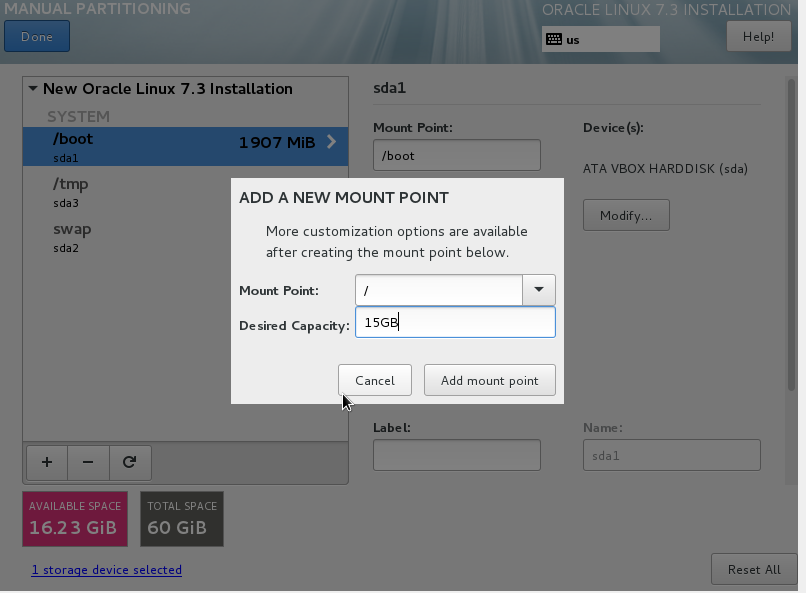This screenshot has width=806, height=593.
Task: Confirm with the Add mount point button
Action: (489, 380)
